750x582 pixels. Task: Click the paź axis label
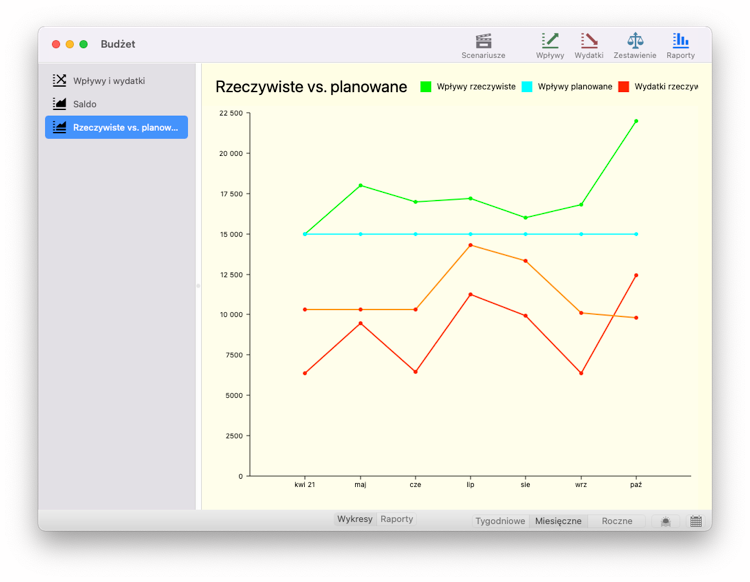(636, 484)
